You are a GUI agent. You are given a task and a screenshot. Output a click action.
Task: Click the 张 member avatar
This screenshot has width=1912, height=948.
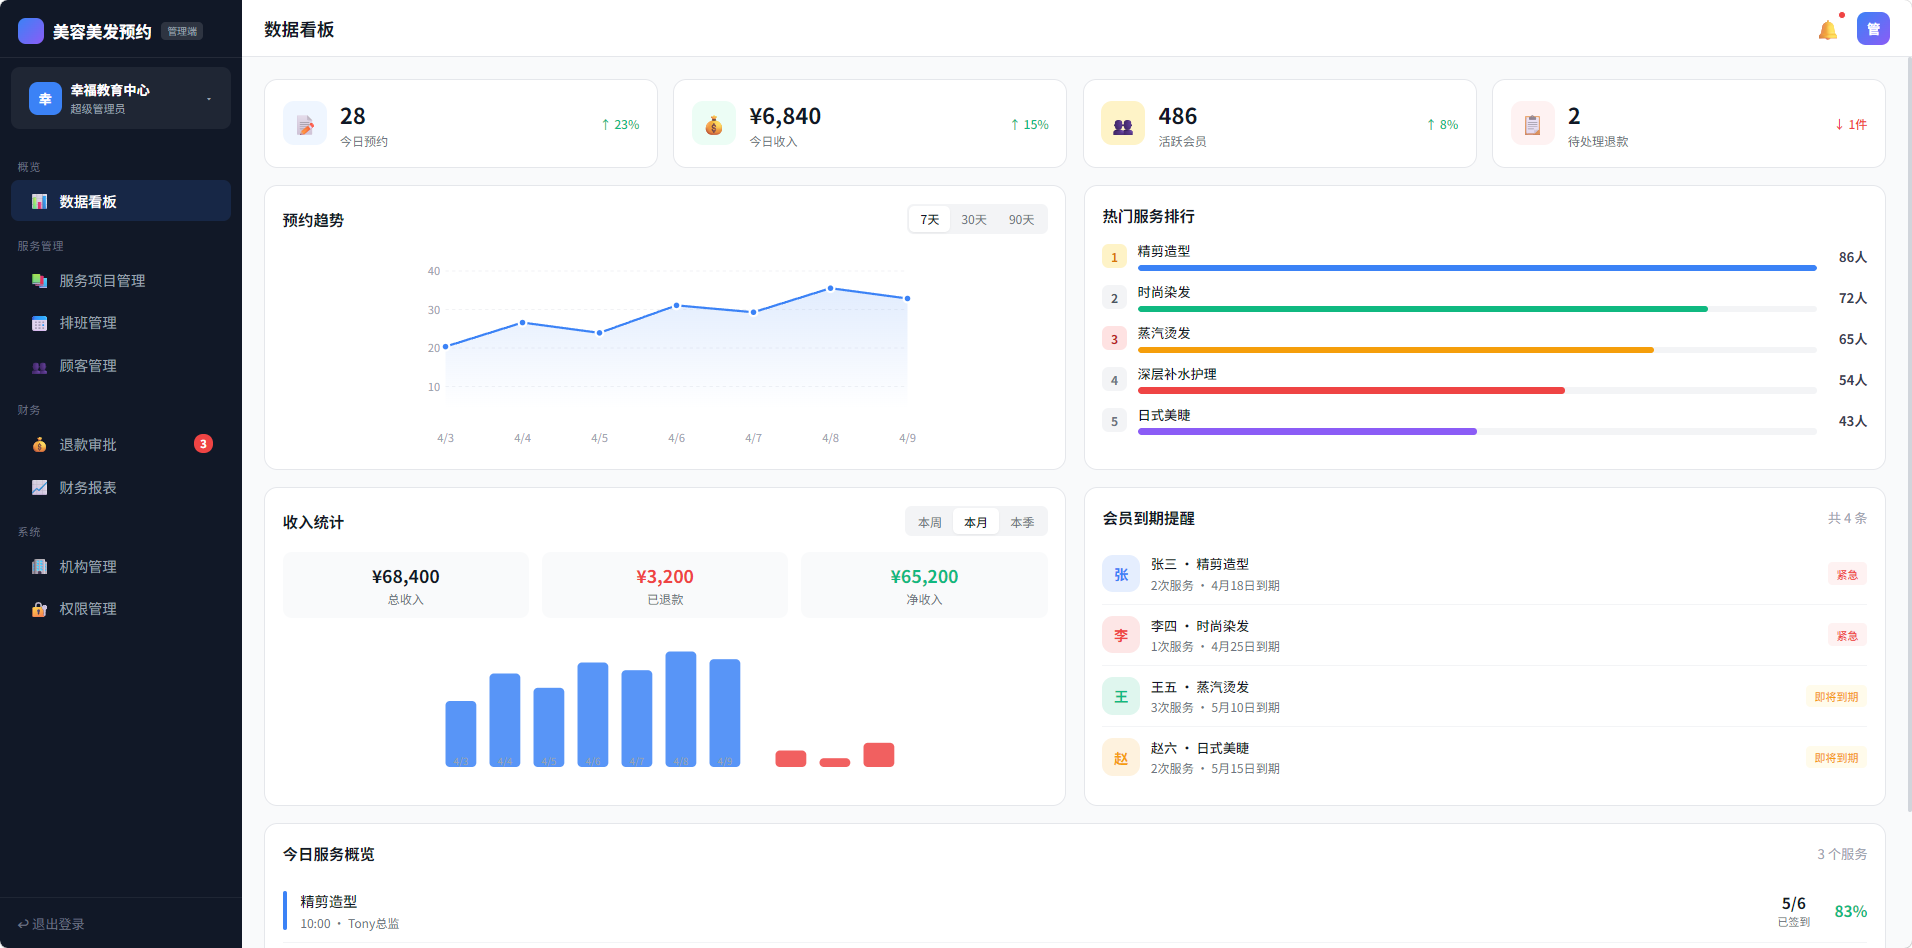[x=1121, y=574]
